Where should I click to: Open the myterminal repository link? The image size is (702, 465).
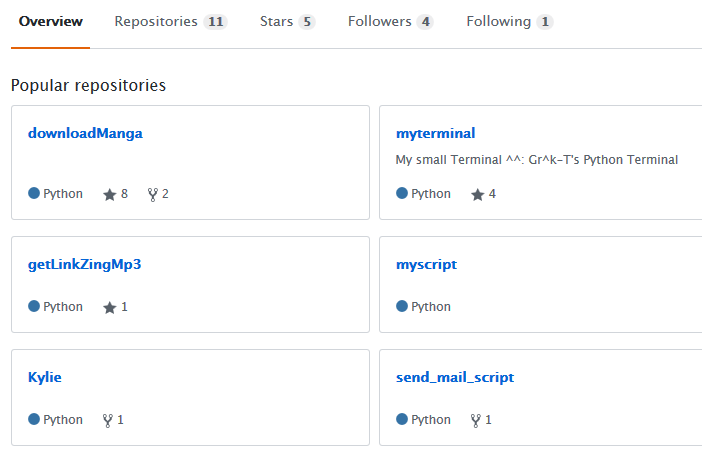coord(435,133)
